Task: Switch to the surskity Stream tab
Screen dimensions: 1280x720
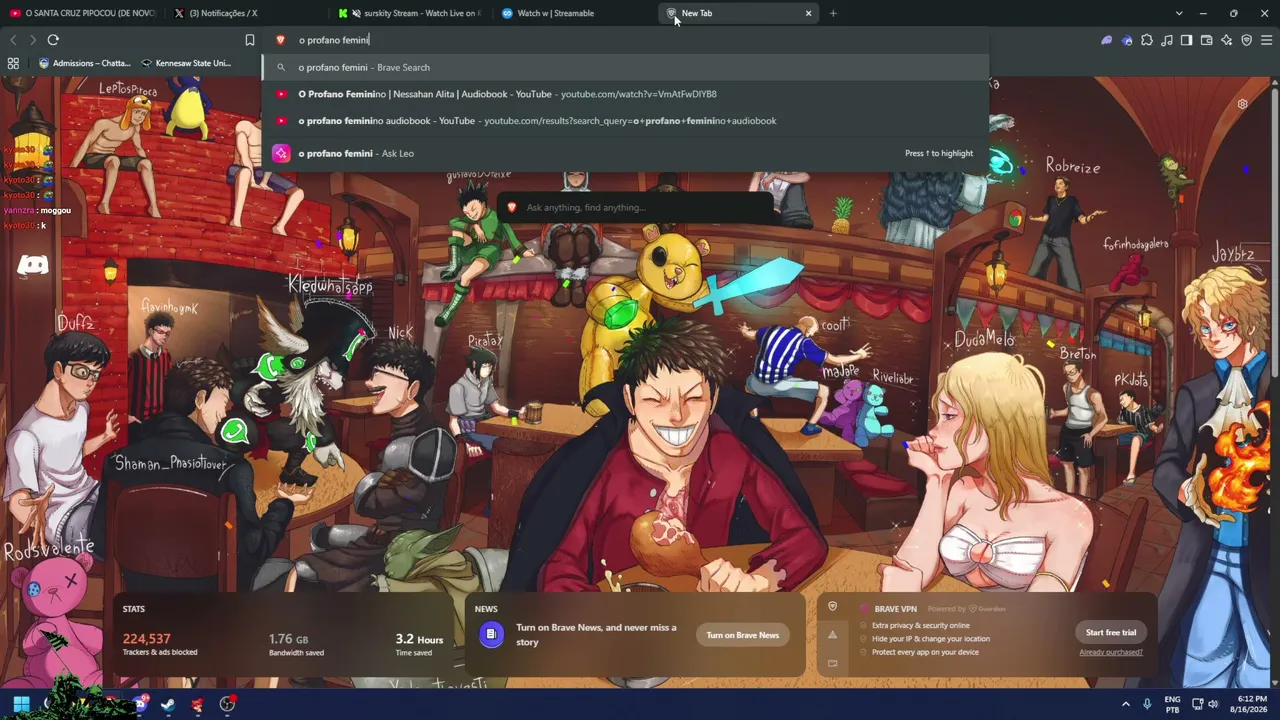Action: point(411,13)
